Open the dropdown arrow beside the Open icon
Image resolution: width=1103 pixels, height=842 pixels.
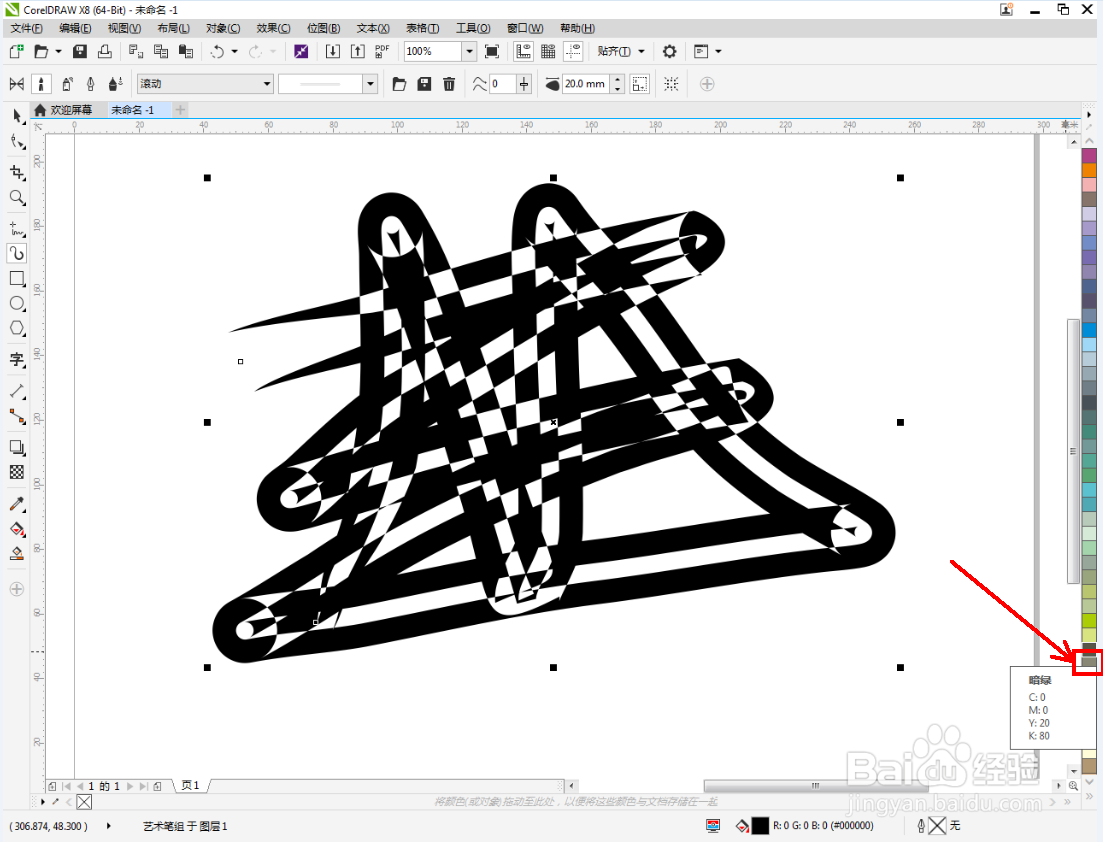(x=58, y=51)
